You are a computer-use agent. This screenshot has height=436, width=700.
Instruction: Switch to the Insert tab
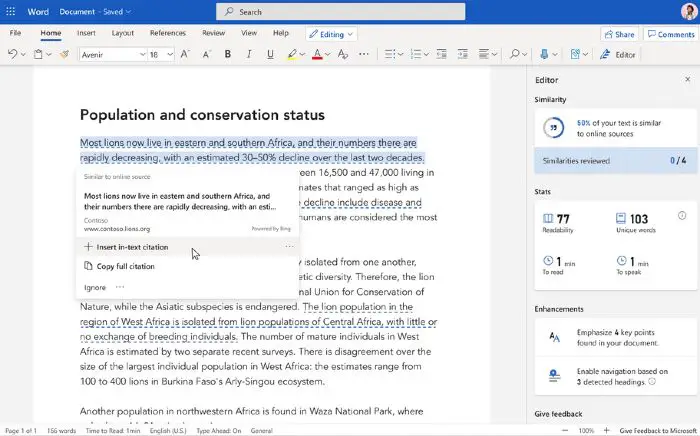point(86,33)
